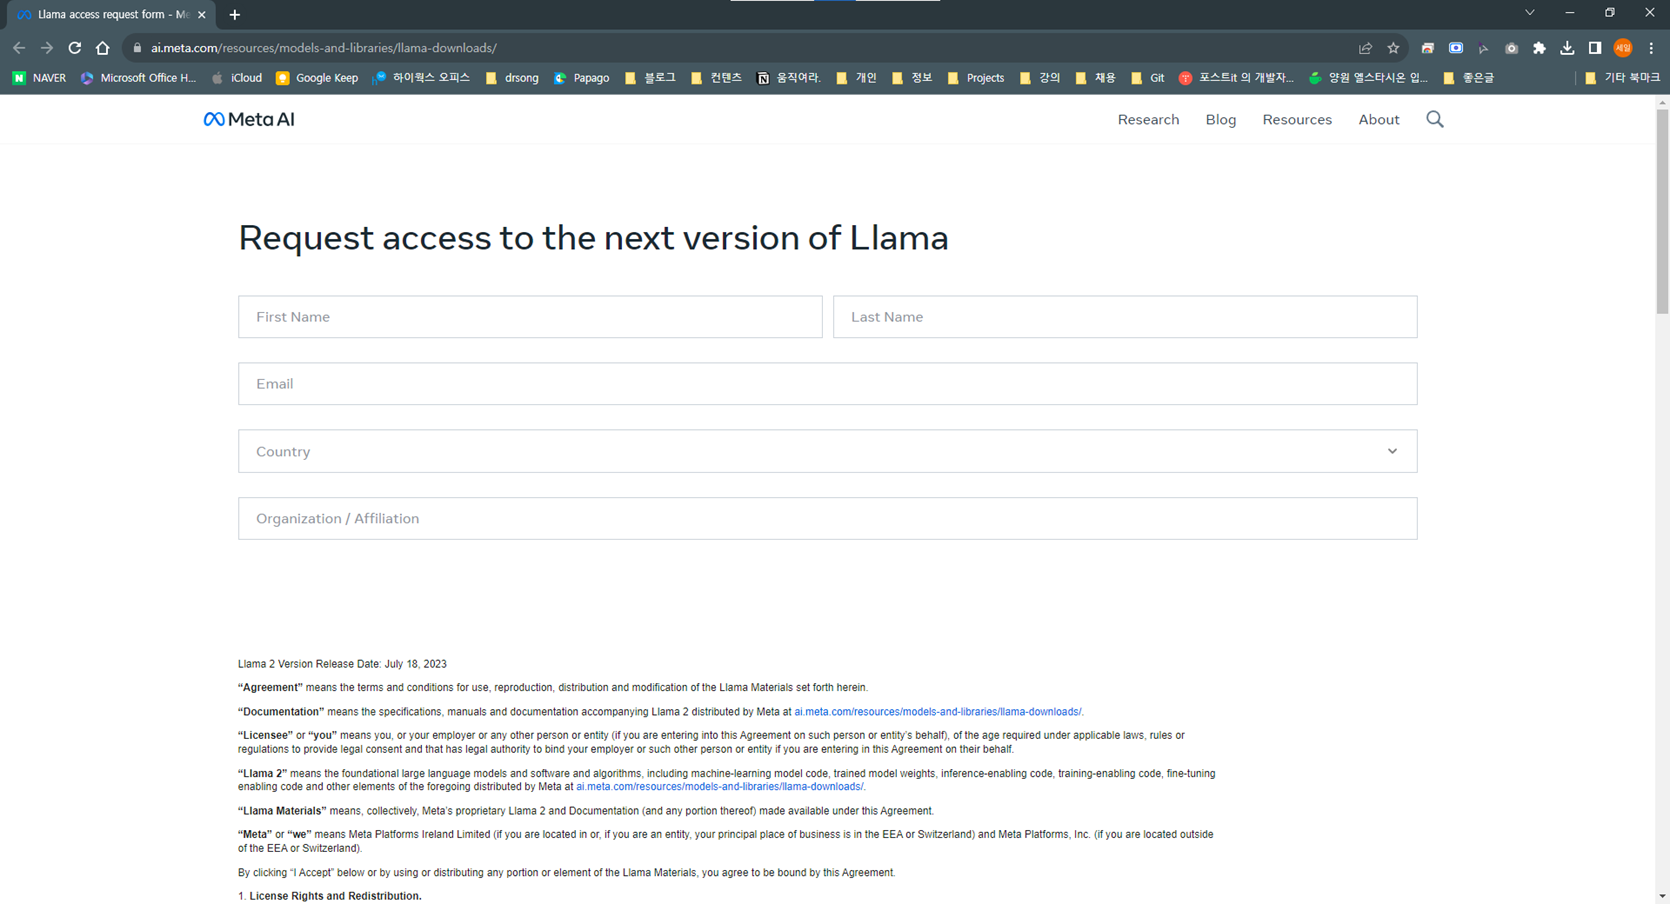This screenshot has height=904, width=1670.
Task: Open the Research menu
Action: (x=1148, y=119)
